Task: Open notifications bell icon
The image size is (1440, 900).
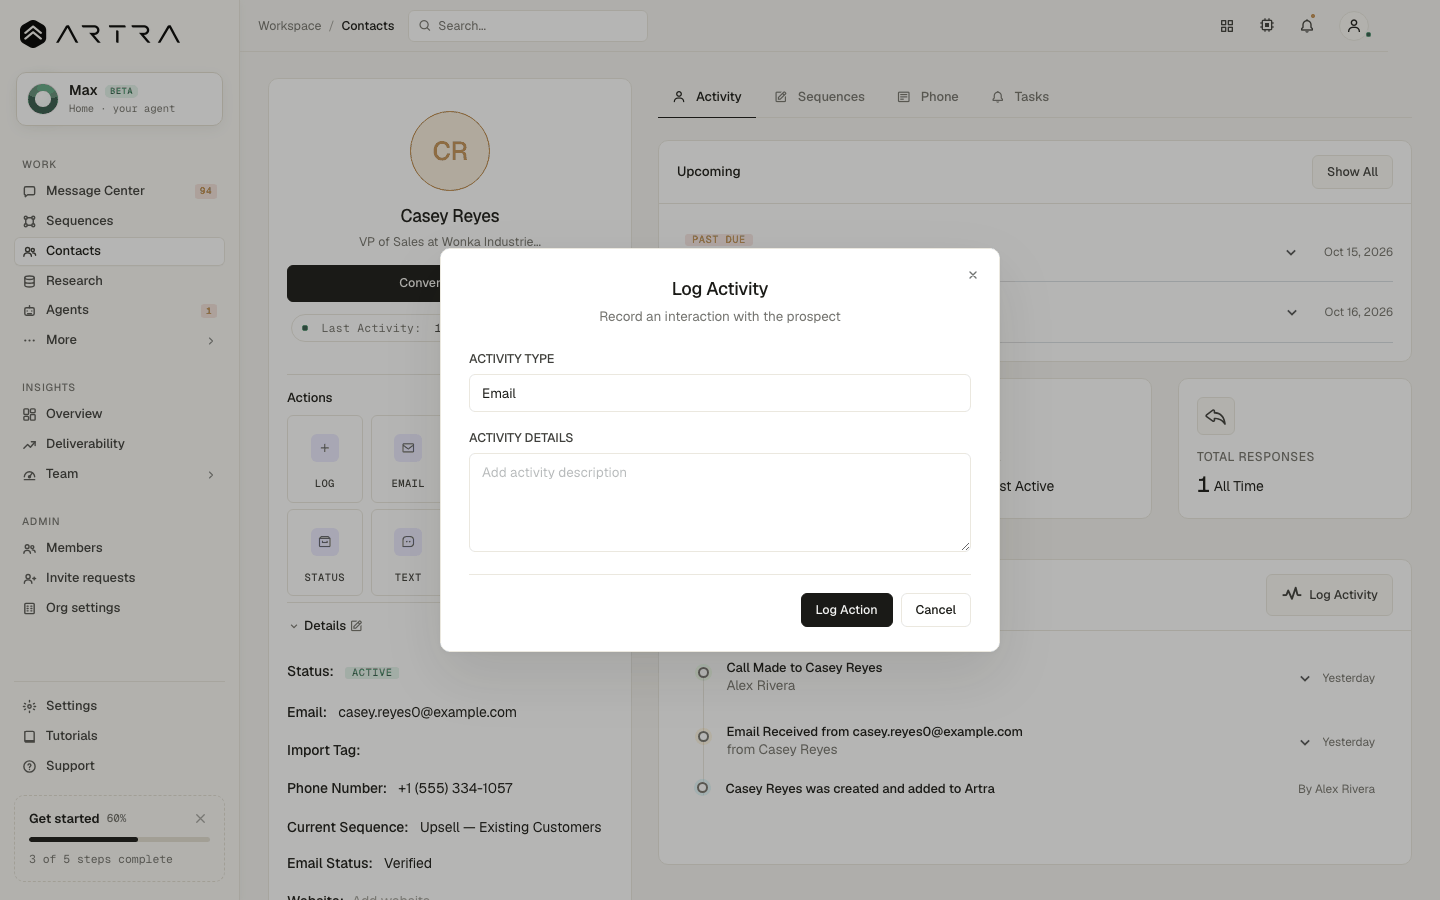Action: 1307,26
